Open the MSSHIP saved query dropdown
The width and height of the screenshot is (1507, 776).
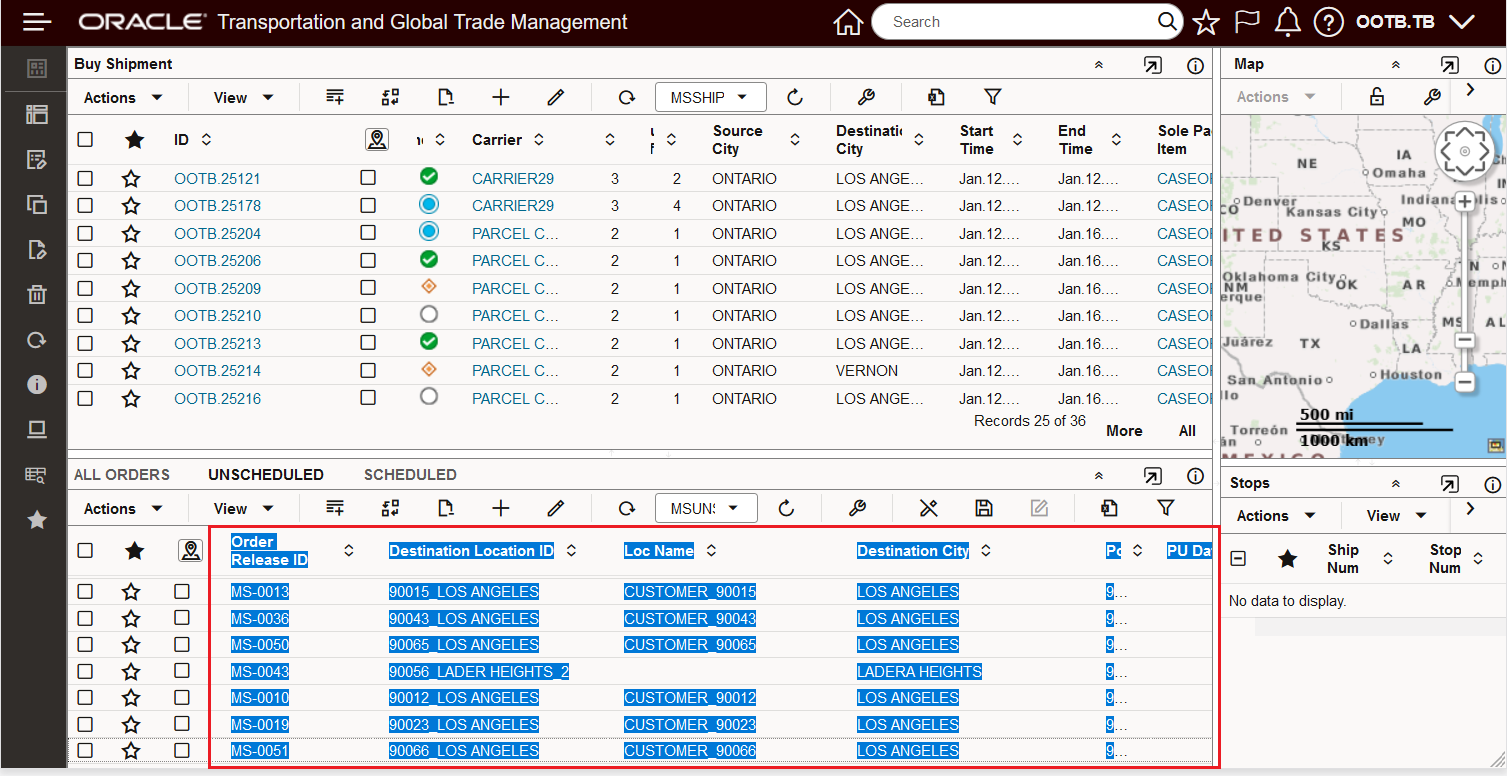[710, 97]
